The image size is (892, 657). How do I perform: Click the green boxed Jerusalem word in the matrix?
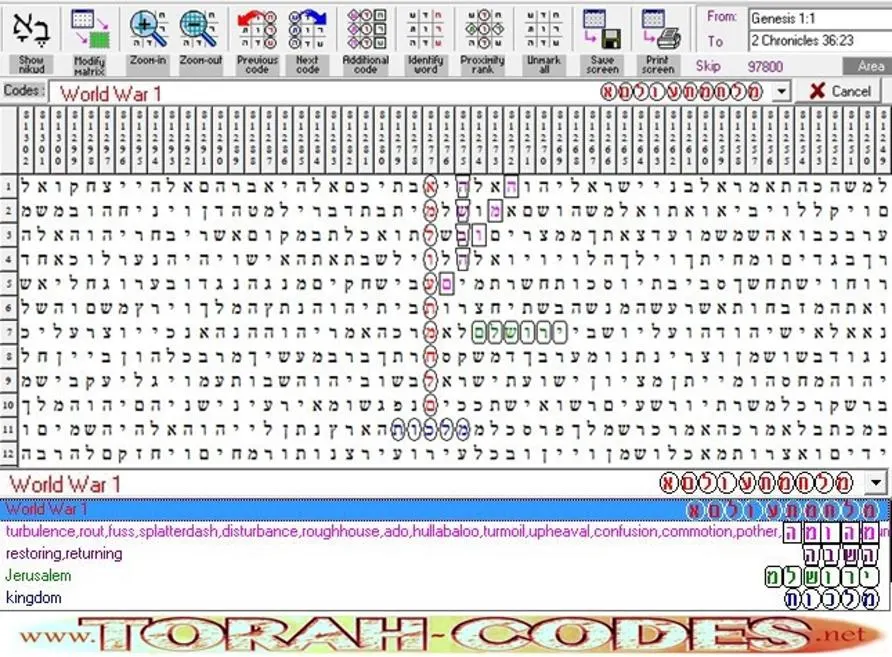[x=519, y=332]
